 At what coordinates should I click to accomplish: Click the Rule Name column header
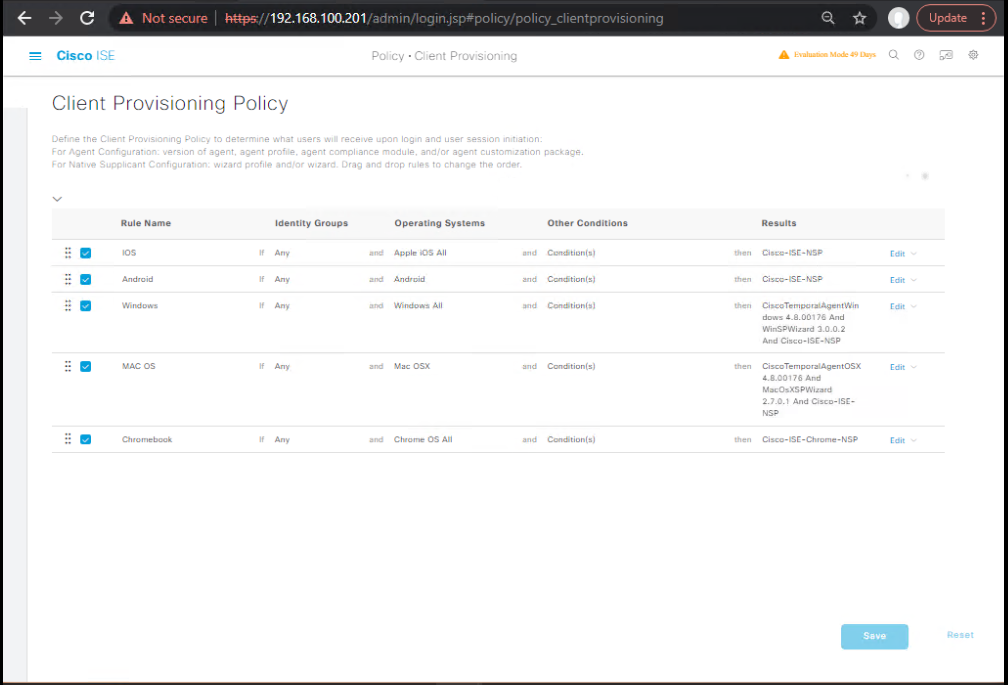click(146, 223)
